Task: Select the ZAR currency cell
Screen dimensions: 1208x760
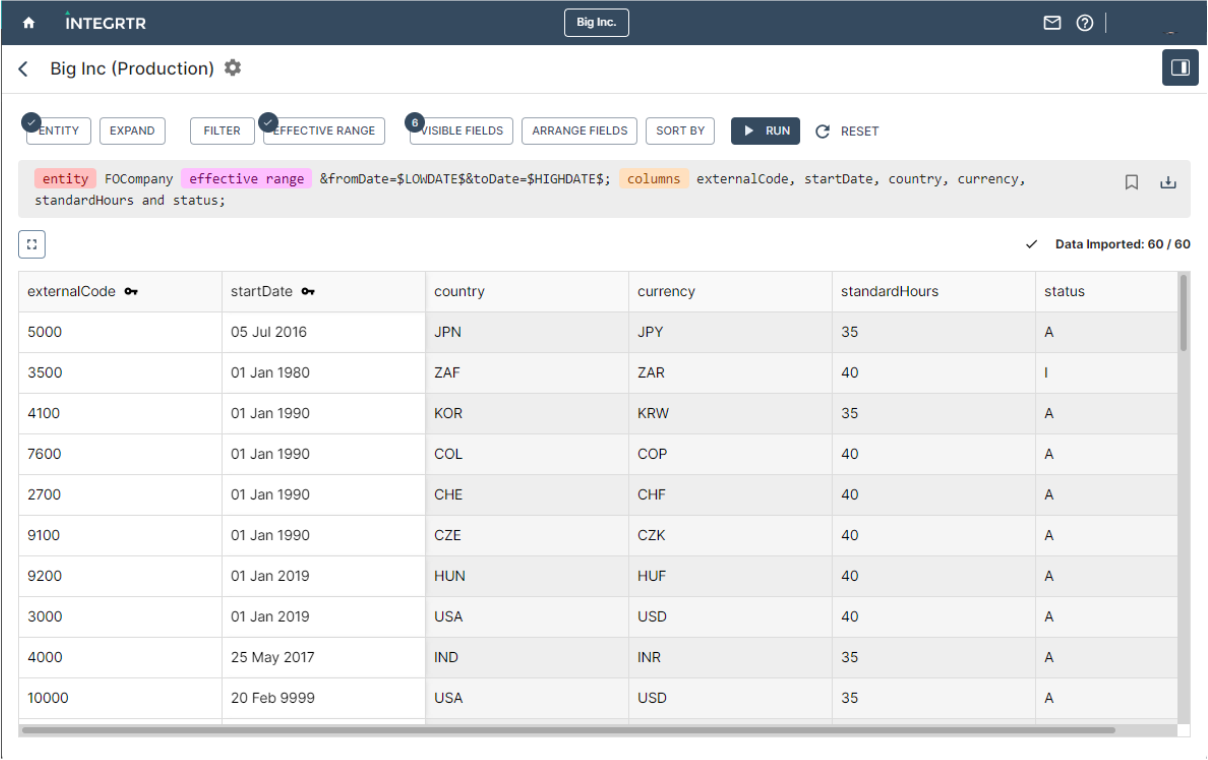Action: pos(731,373)
